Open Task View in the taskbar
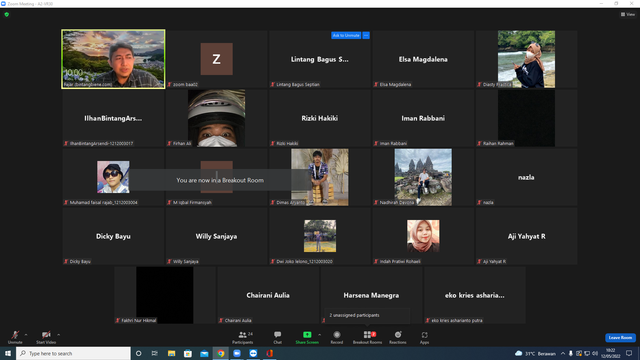Screen dimensions: 640x360 pos(155,353)
